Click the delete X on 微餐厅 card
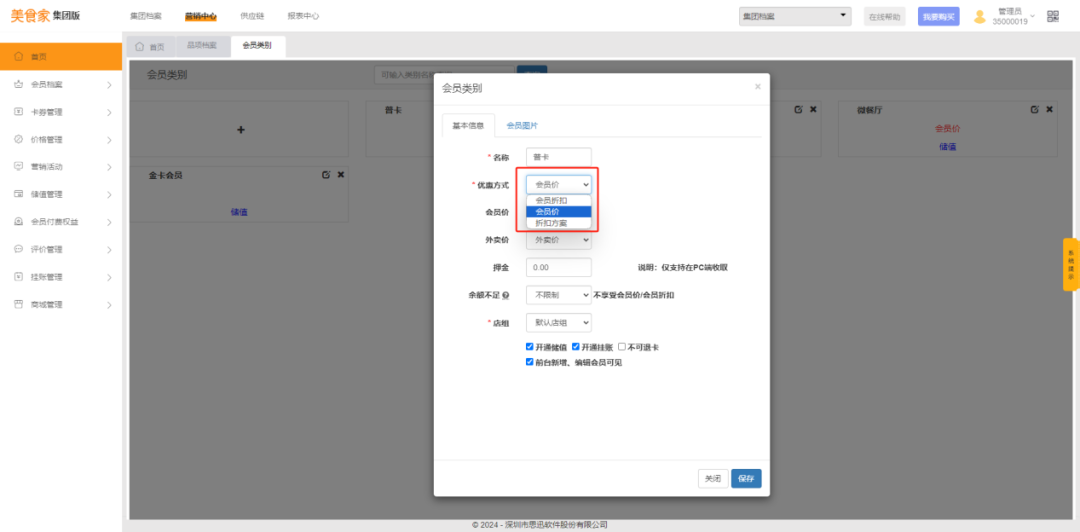 pos(1049,110)
